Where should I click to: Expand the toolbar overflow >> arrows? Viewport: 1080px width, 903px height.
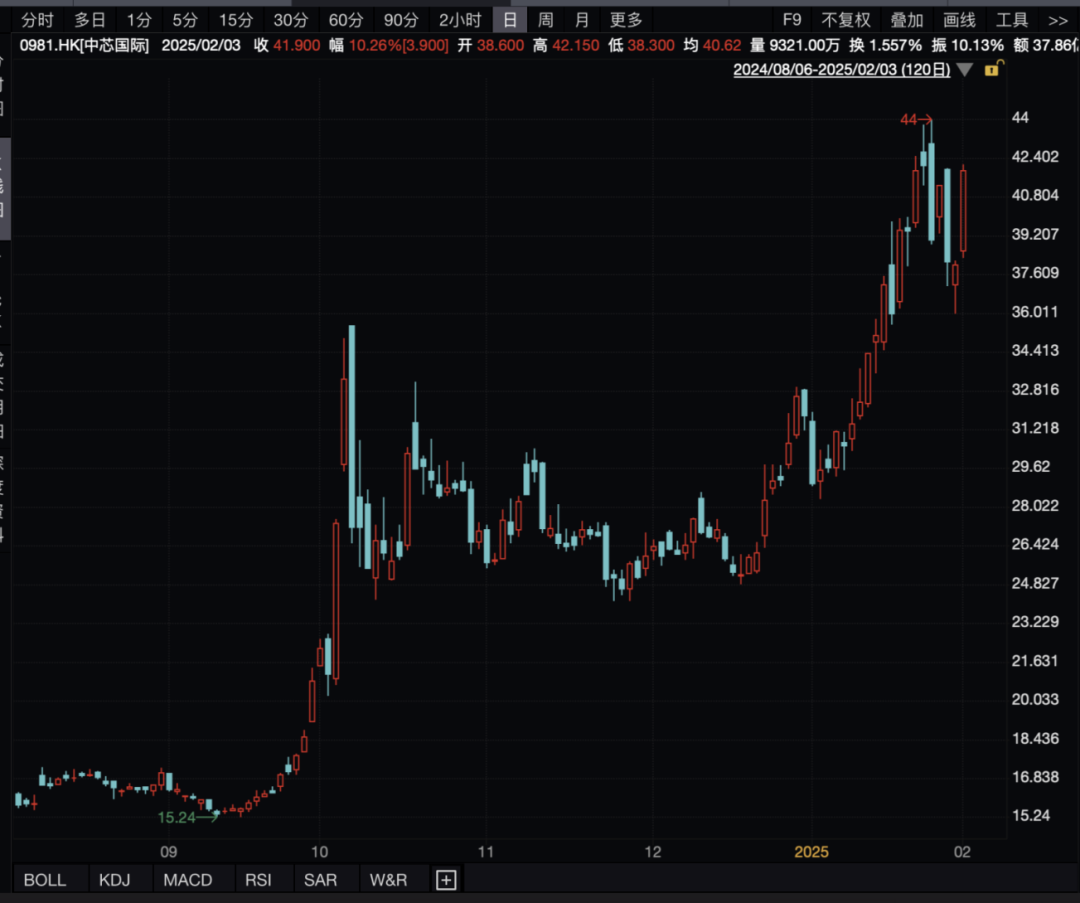[1058, 20]
